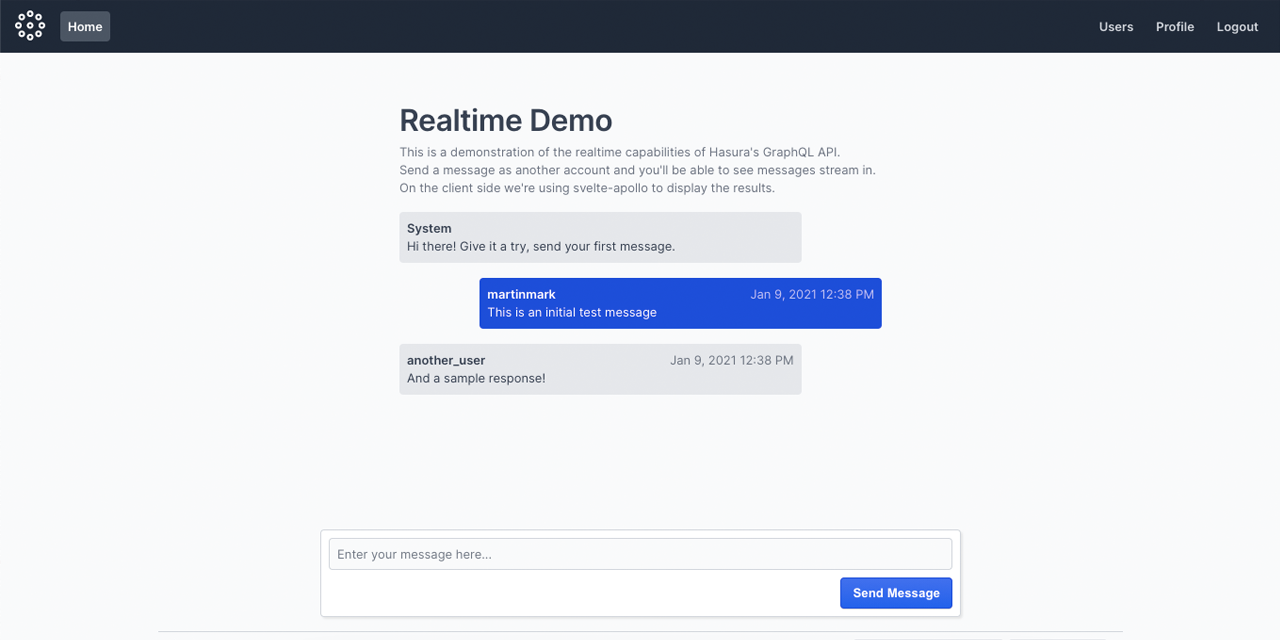Click the dotted circle app logo

click(29, 26)
